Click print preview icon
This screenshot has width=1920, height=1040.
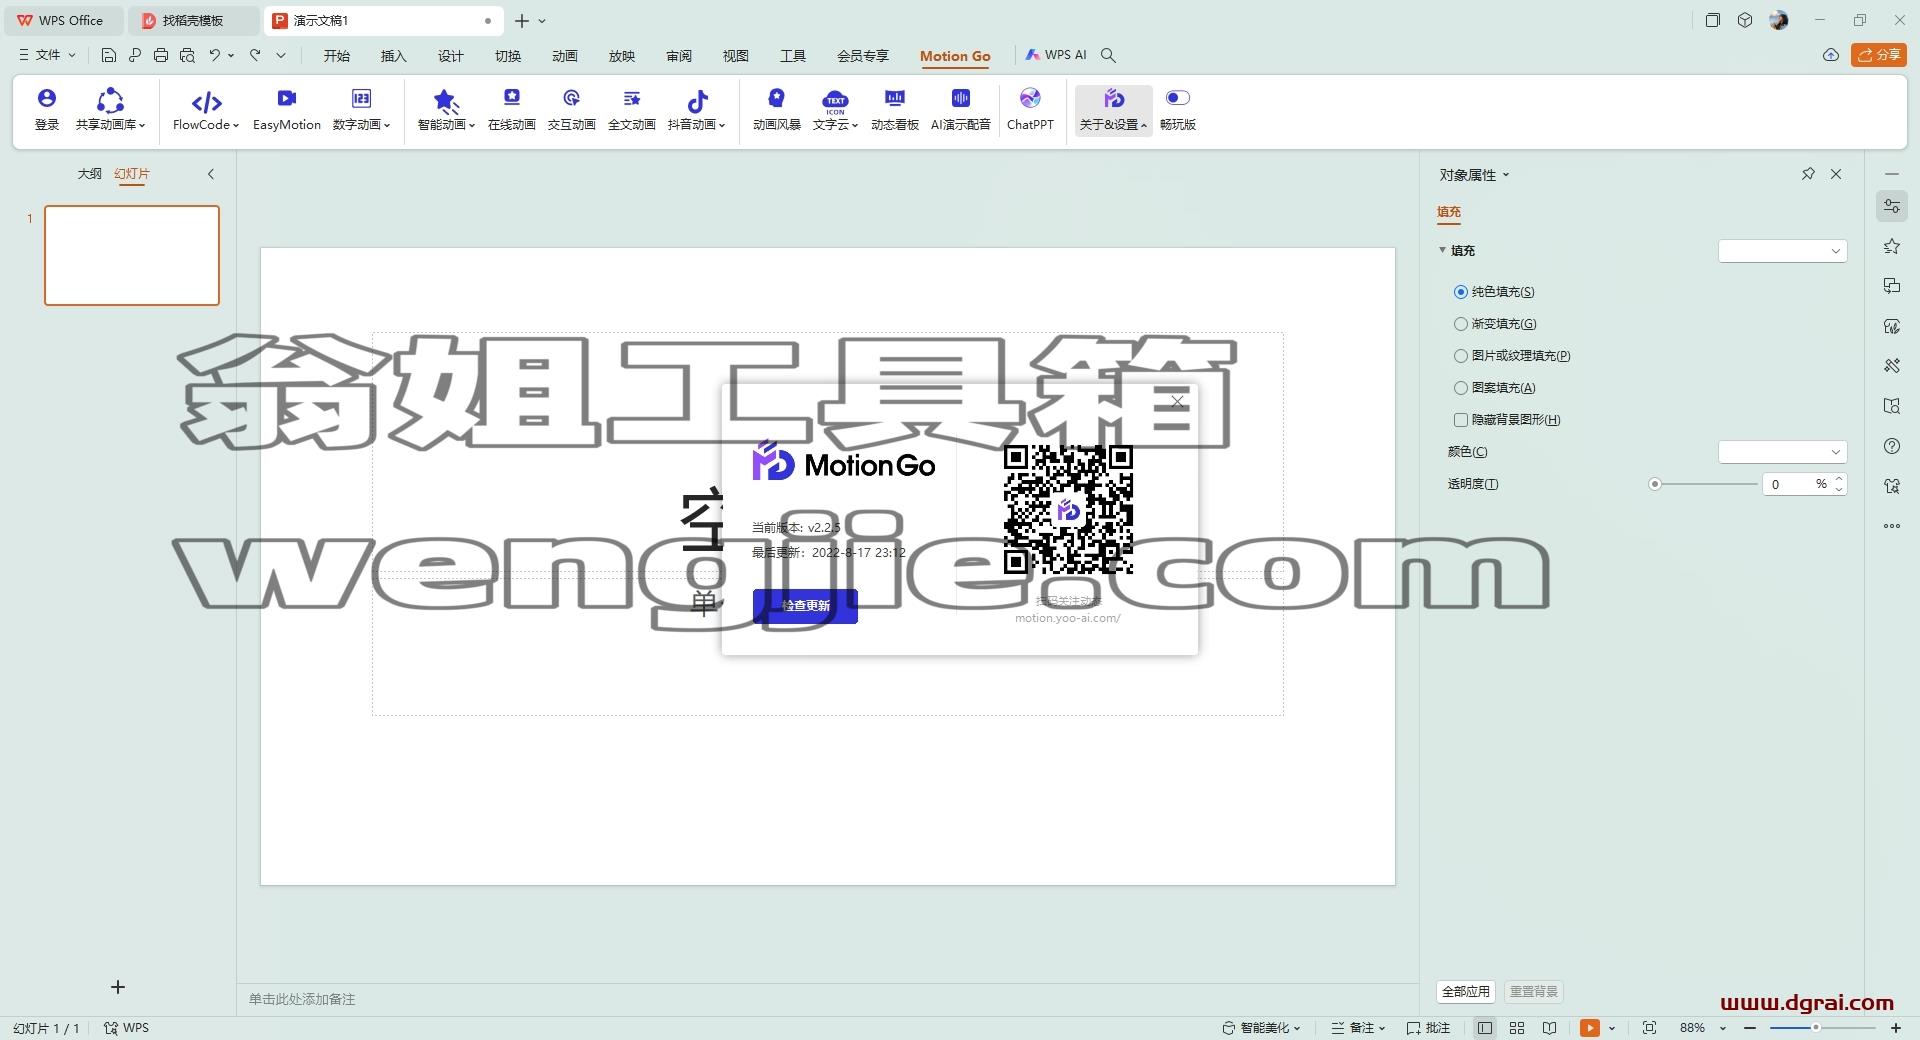pos(187,55)
